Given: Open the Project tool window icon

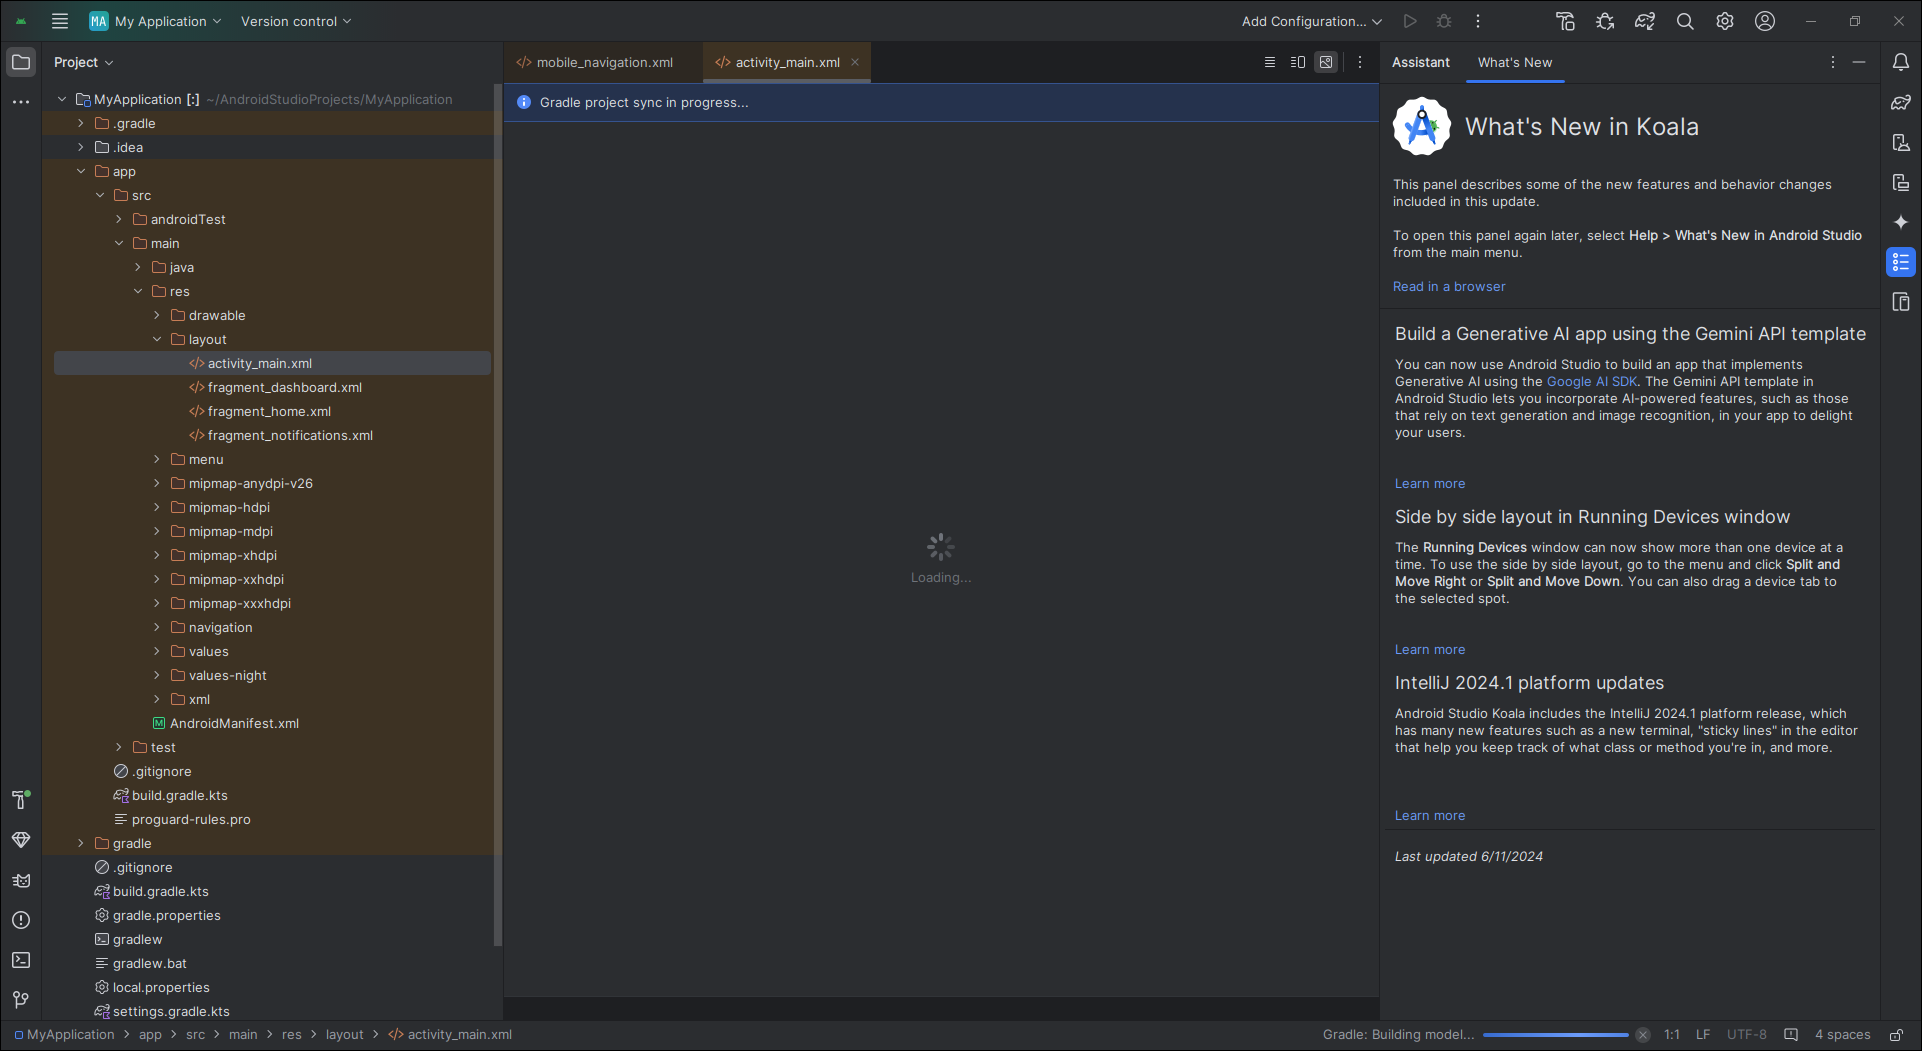Looking at the screenshot, I should pyautogui.click(x=21, y=62).
